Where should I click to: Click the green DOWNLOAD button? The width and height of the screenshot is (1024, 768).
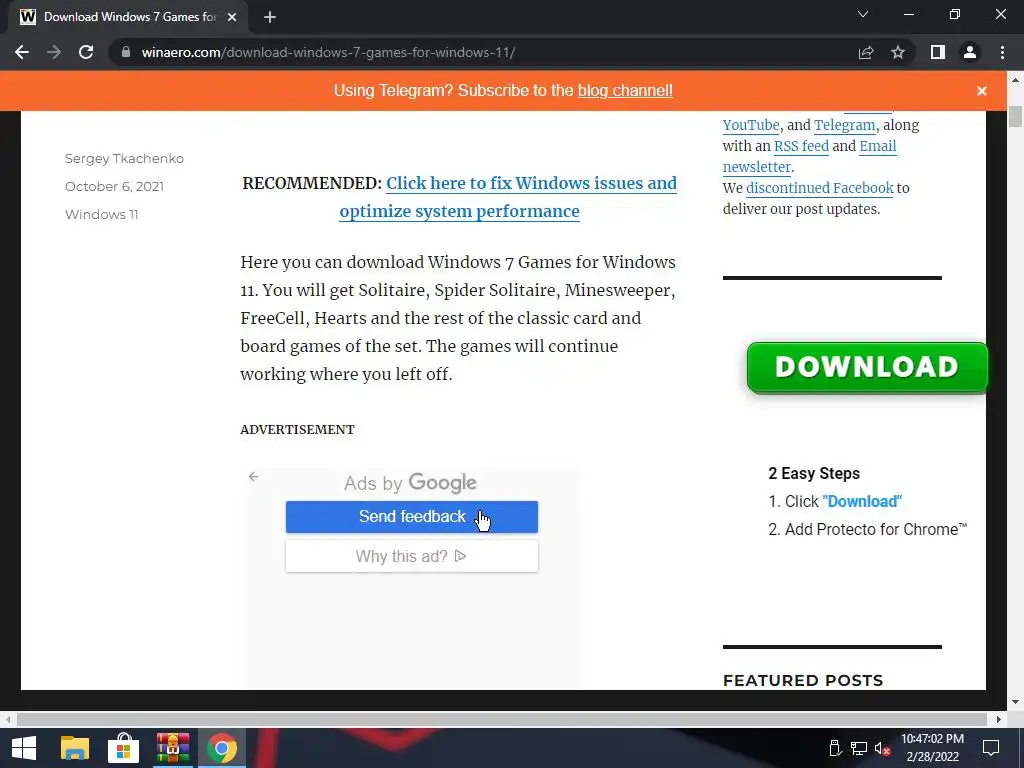(867, 368)
